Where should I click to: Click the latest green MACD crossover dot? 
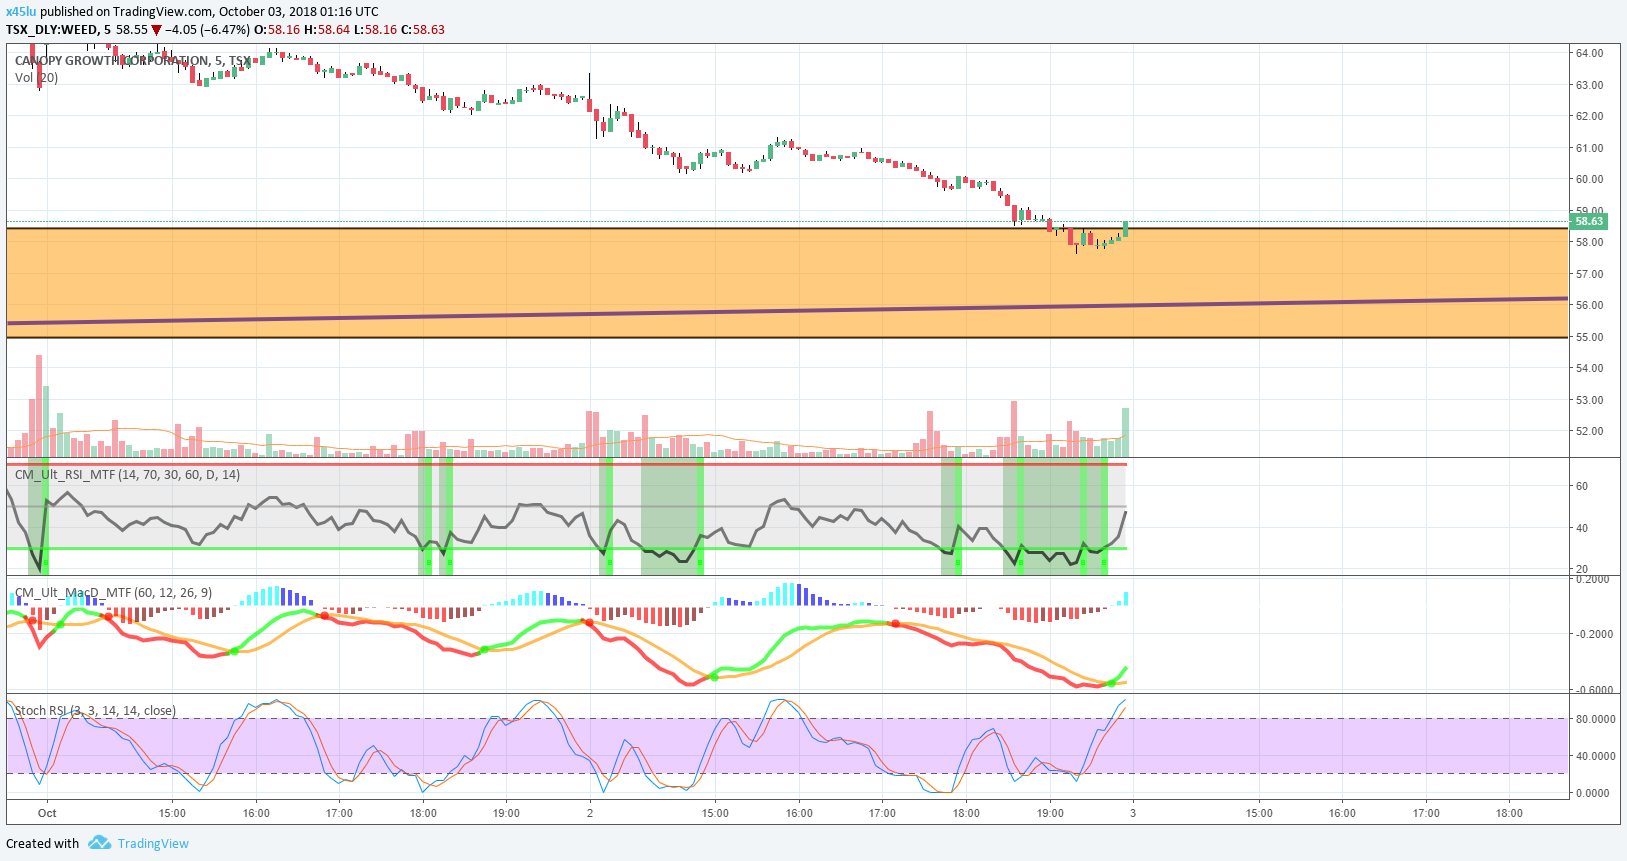[x=1111, y=683]
